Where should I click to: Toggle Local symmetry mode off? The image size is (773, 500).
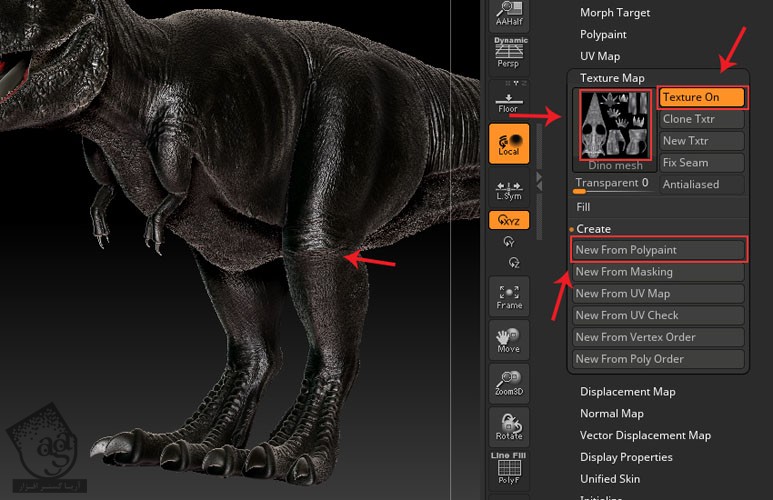coord(509,144)
